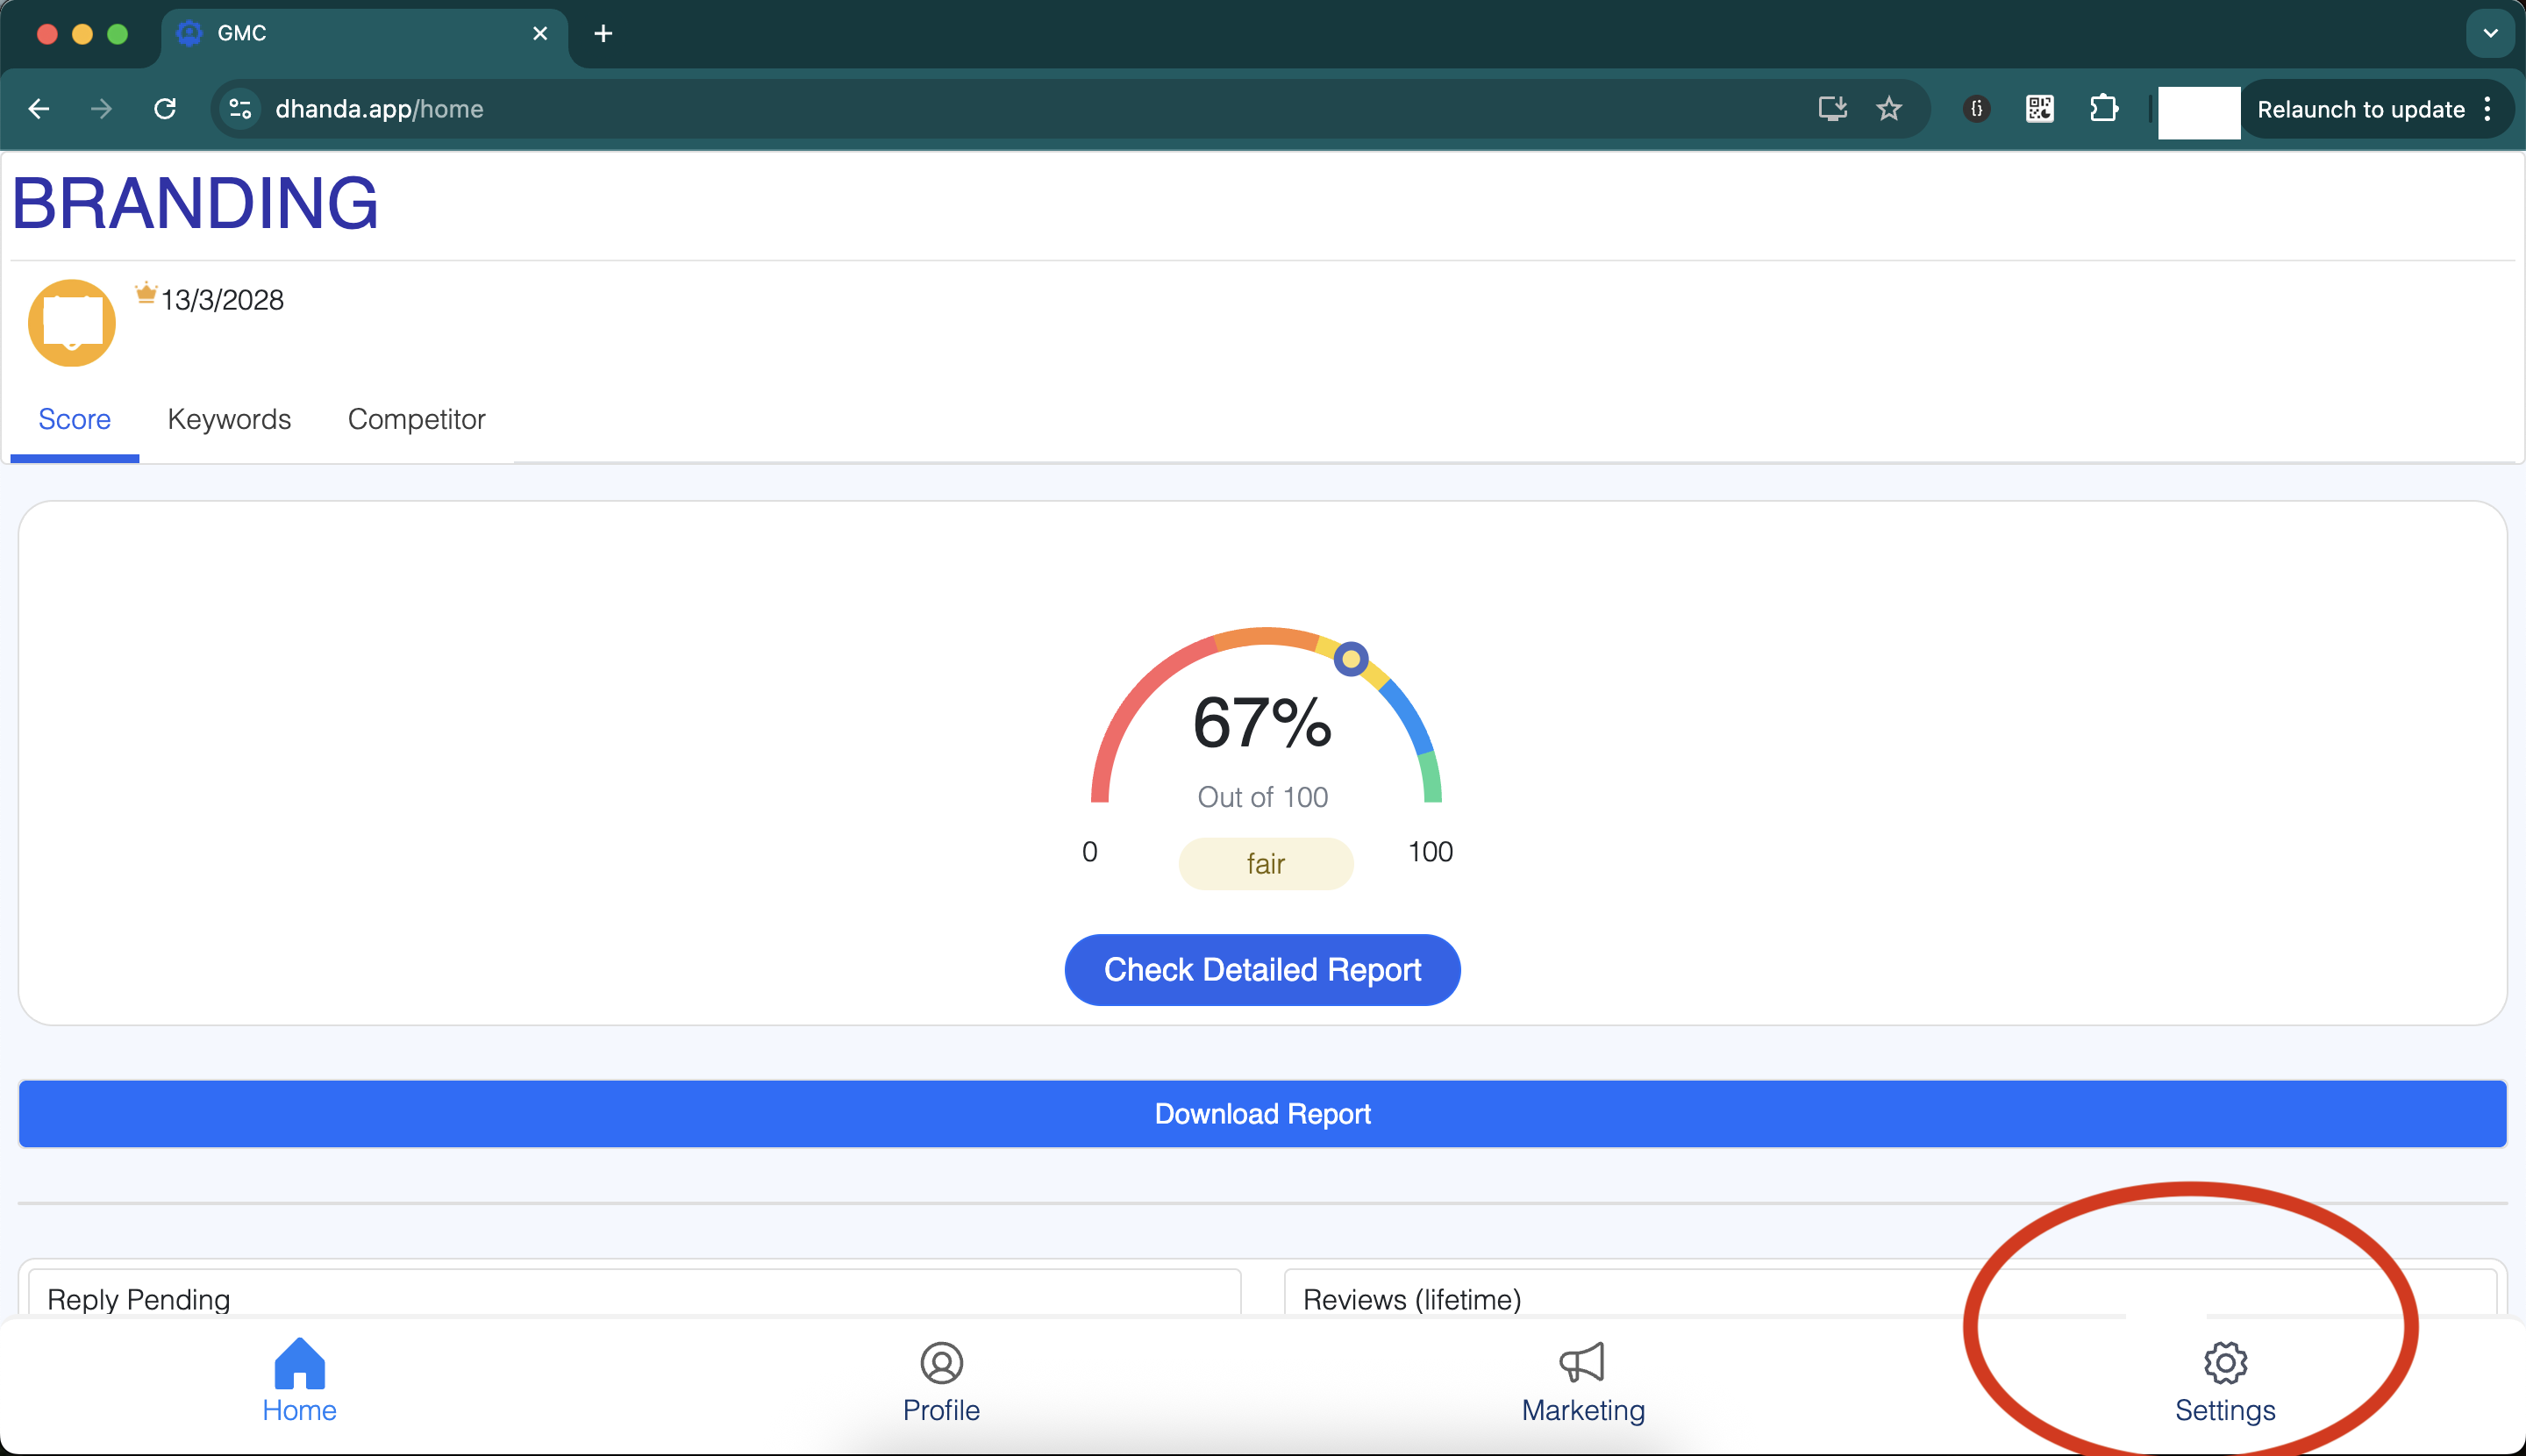This screenshot has width=2526, height=1456.
Task: Click Relaunch to update button
Action: (2360, 109)
